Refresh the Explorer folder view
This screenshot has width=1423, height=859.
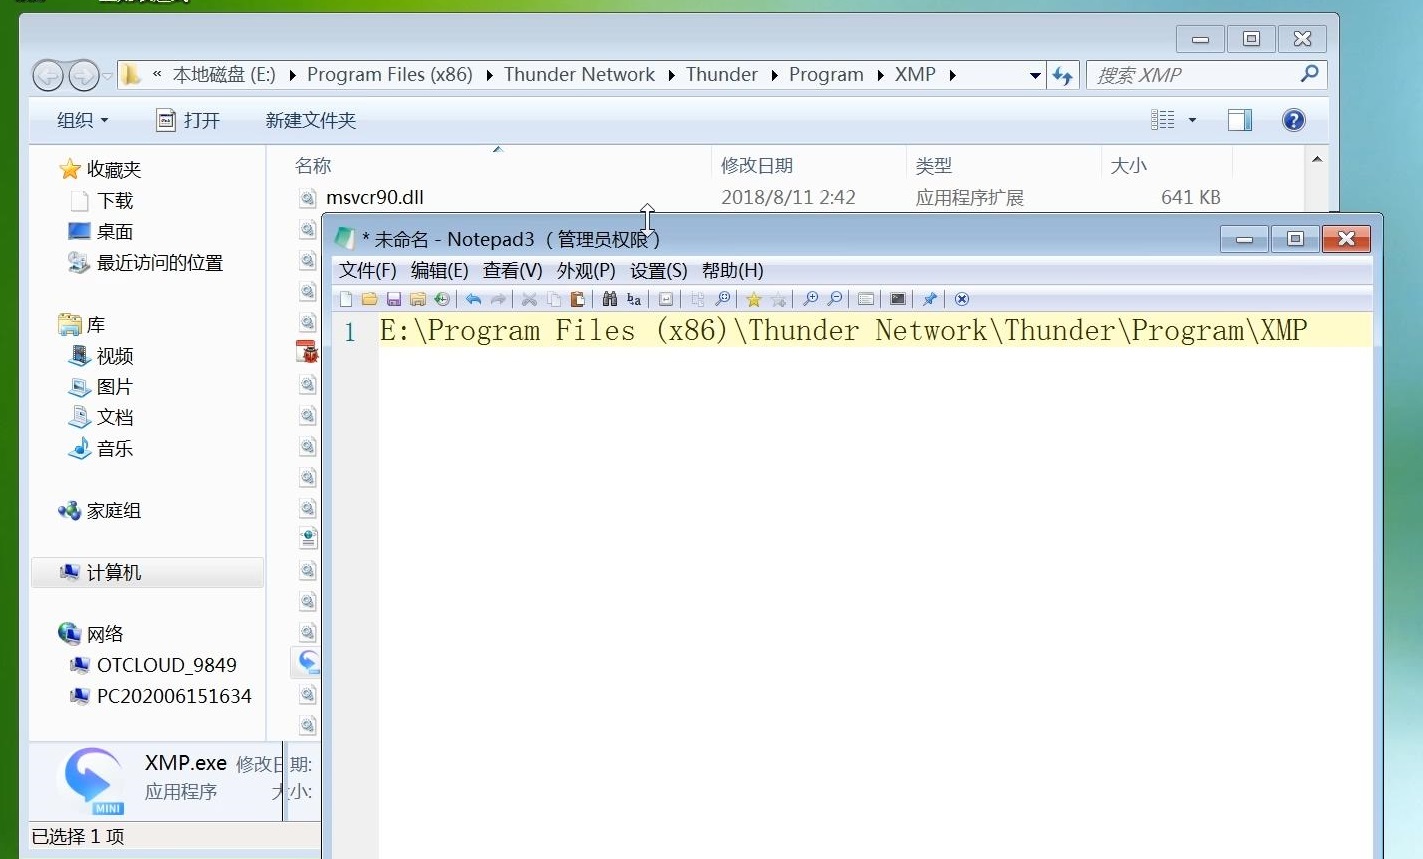pos(1062,75)
